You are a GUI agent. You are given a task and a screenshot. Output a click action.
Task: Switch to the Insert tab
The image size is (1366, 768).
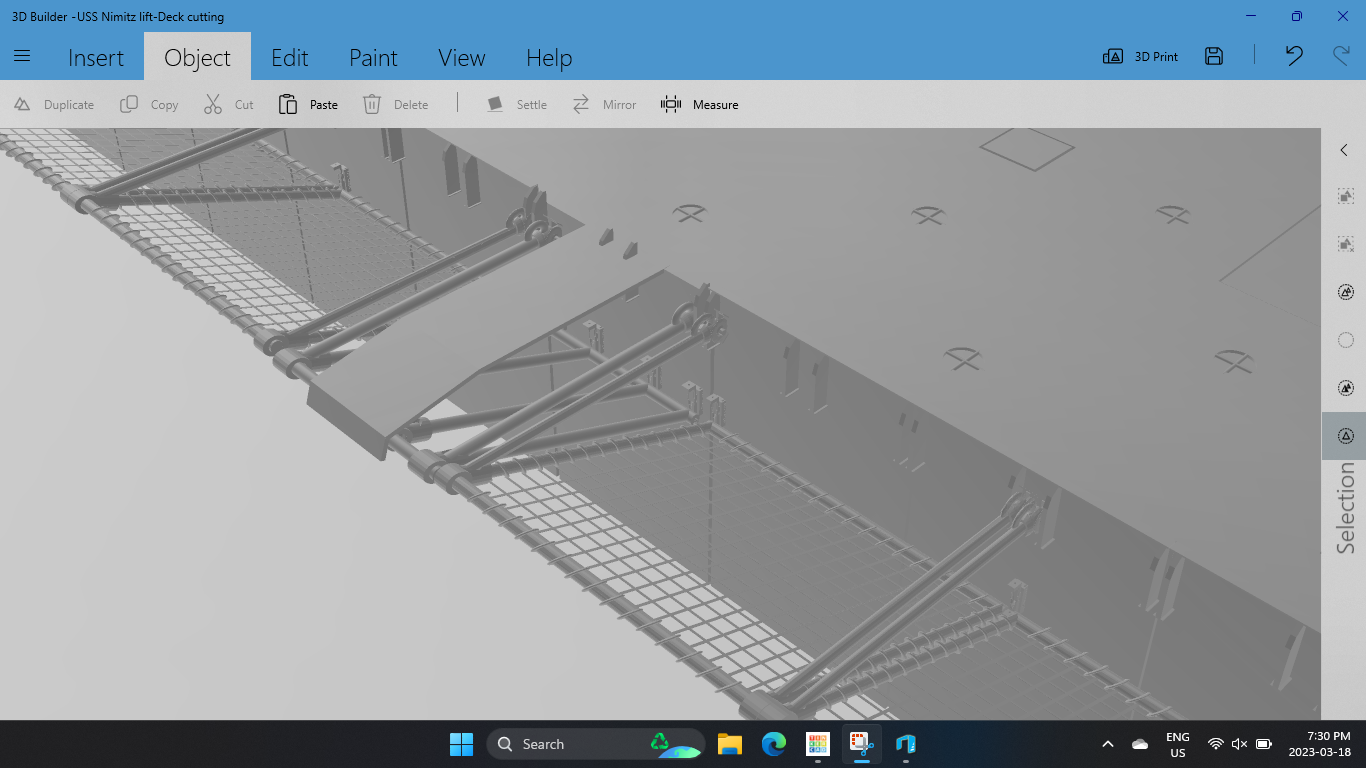pos(96,58)
